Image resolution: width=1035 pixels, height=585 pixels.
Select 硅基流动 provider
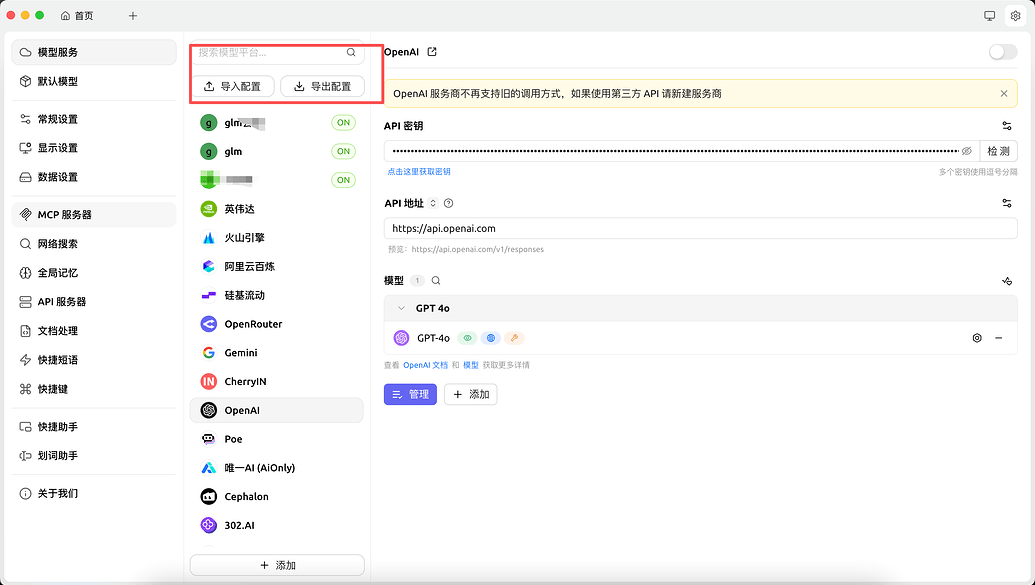pos(277,295)
